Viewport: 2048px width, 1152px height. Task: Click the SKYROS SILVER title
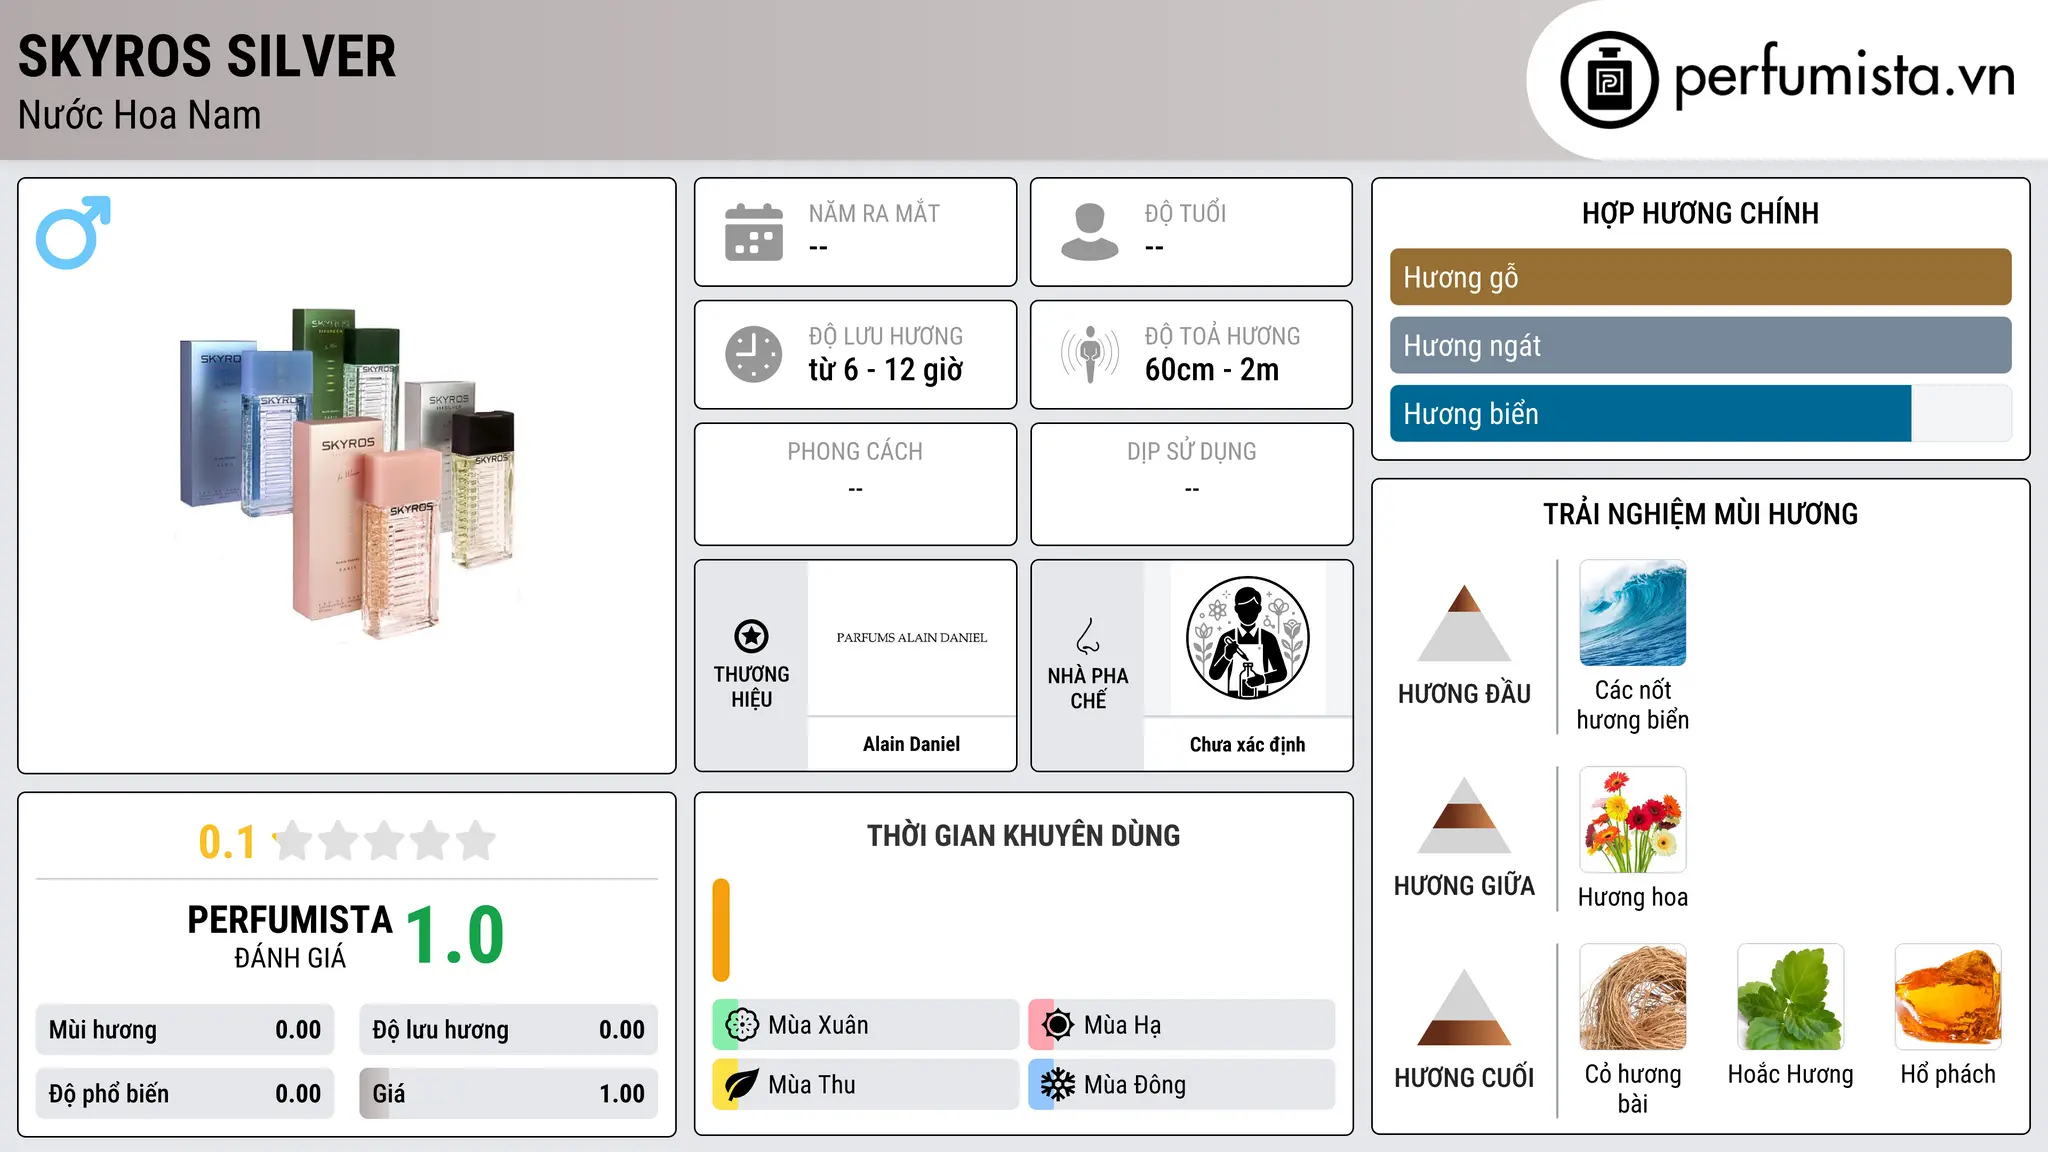207,56
